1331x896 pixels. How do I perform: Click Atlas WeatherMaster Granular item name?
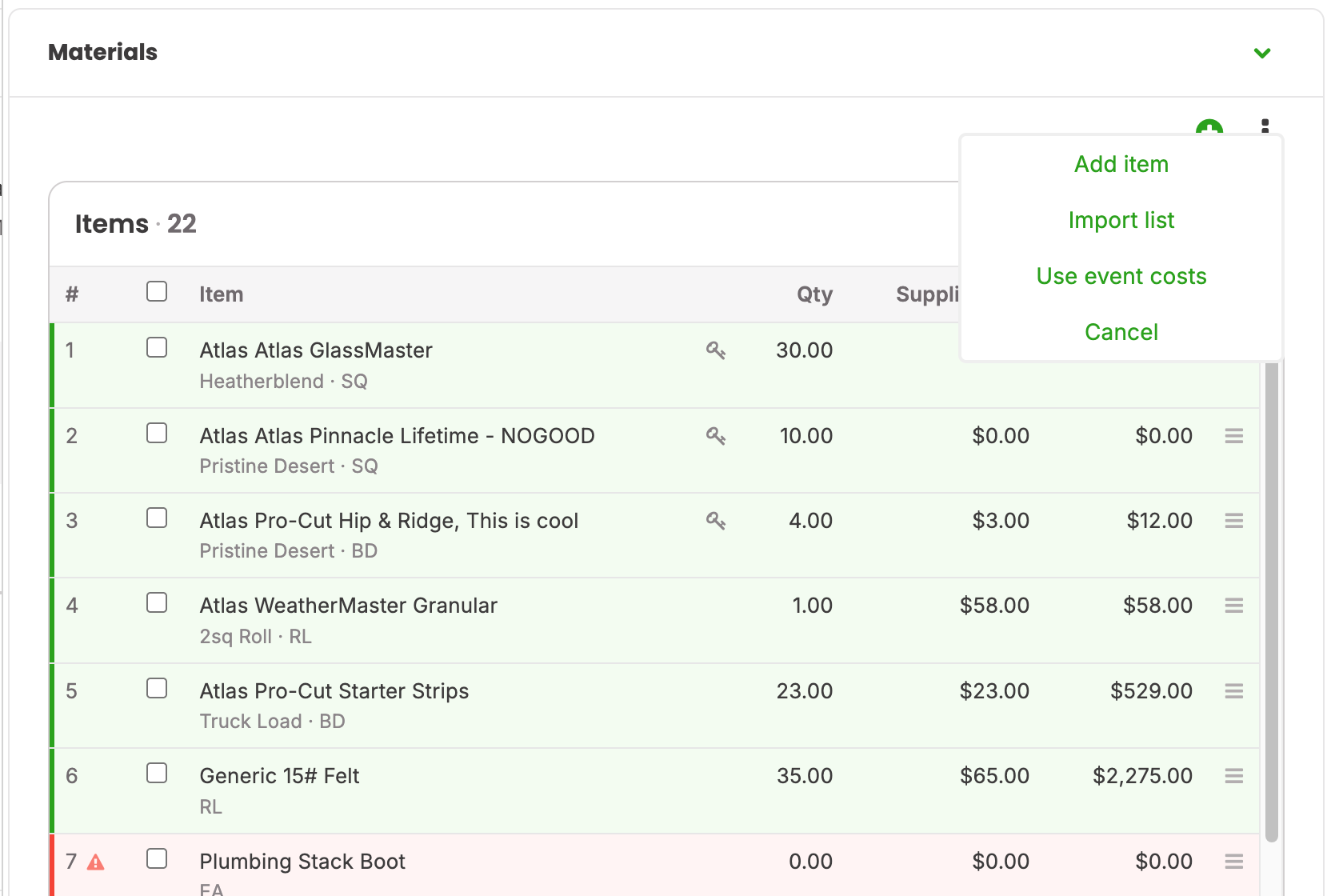click(348, 606)
